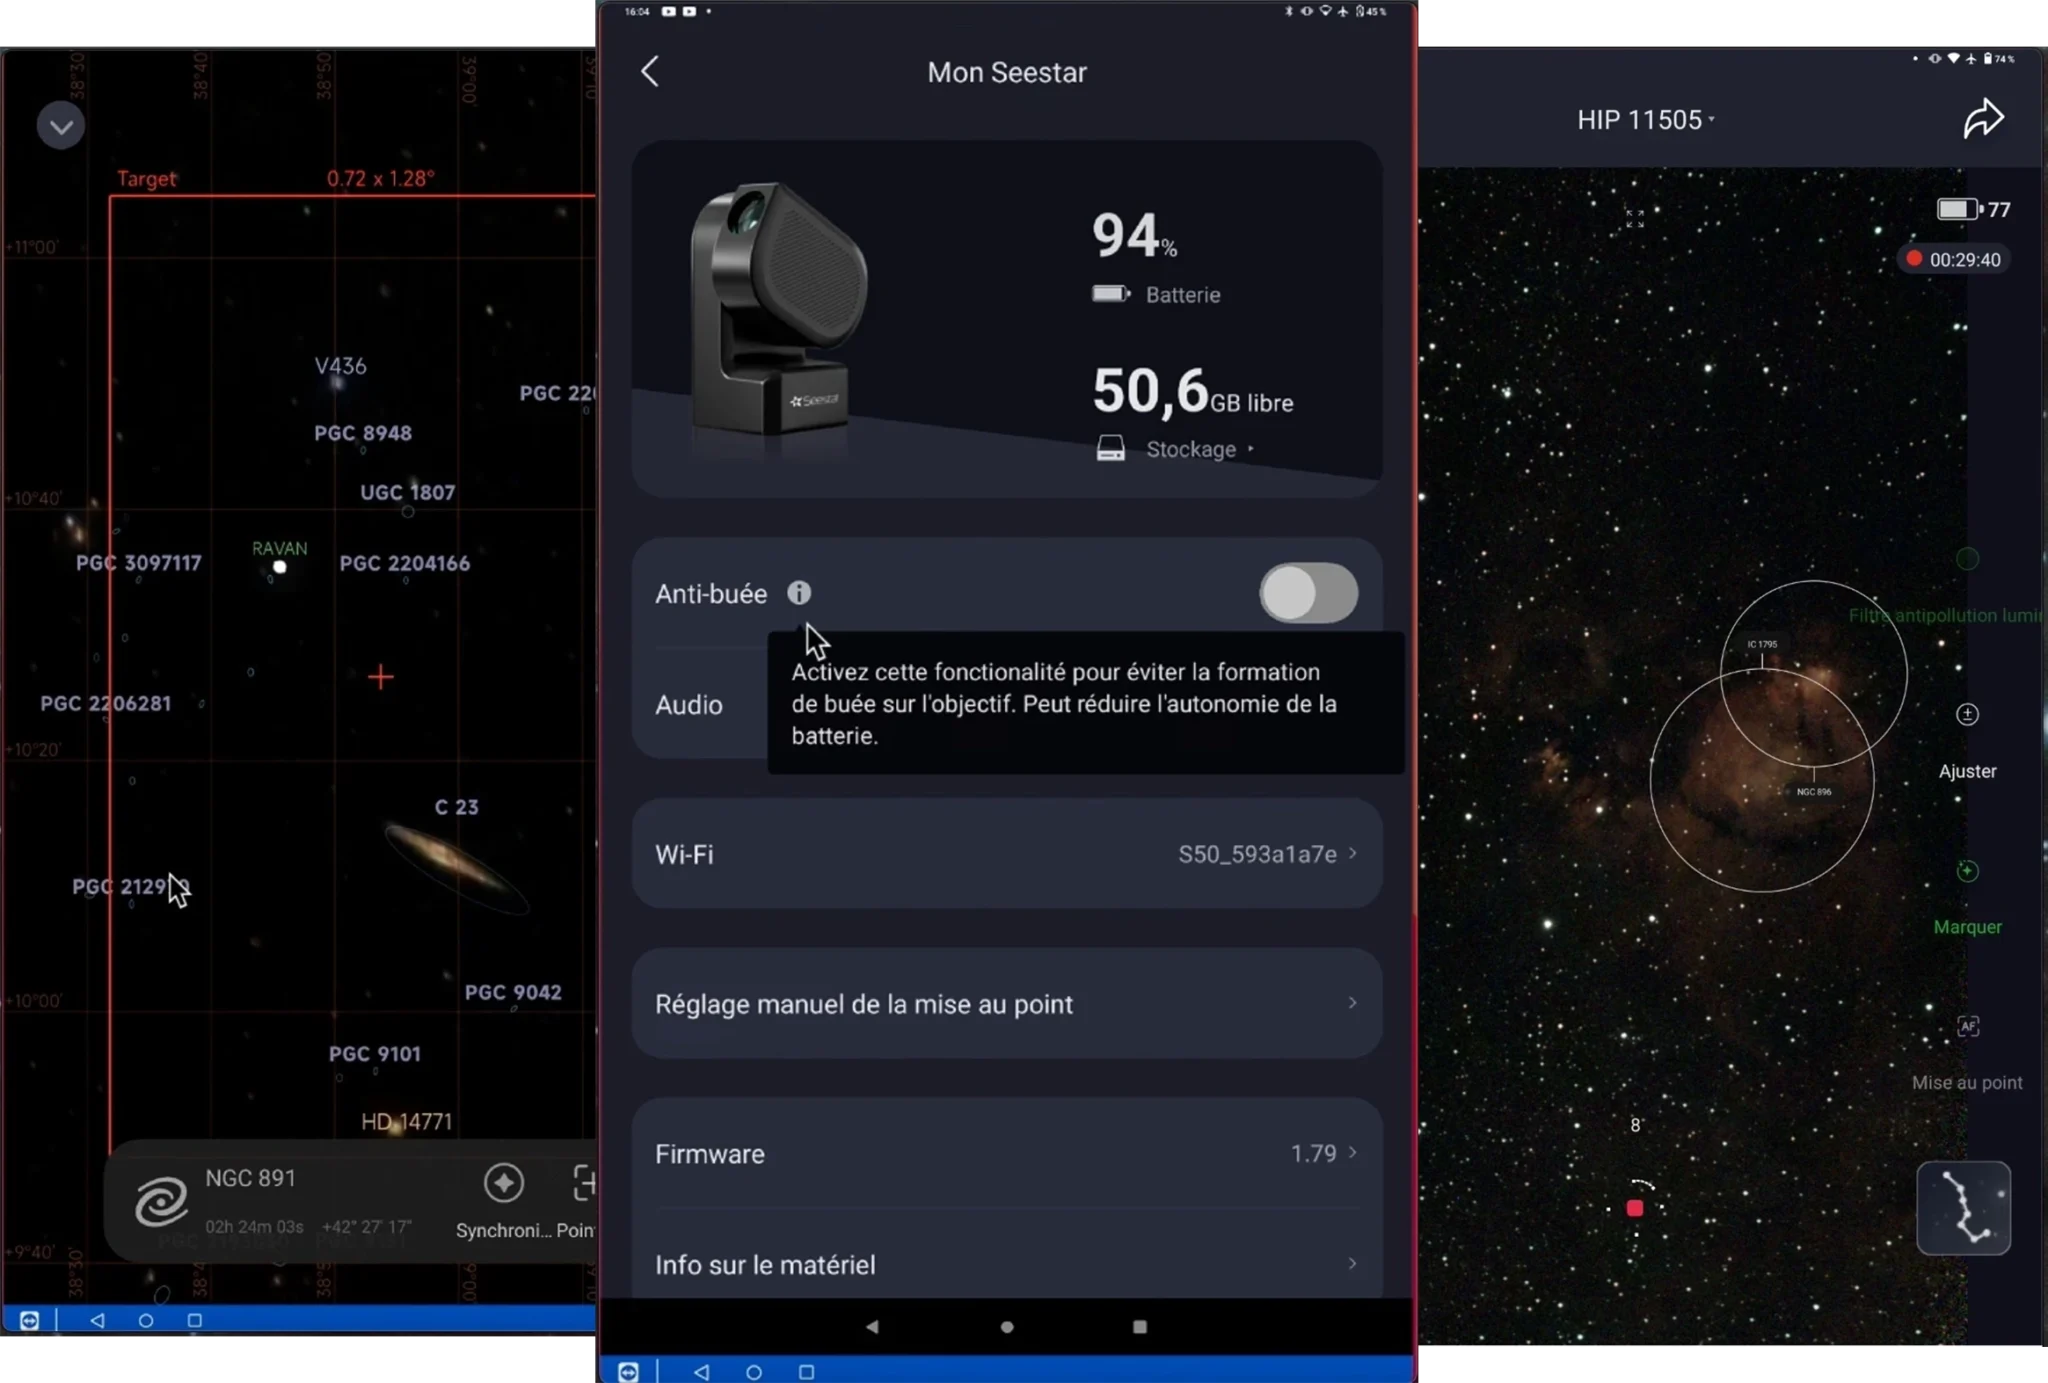Open Stockage storage details
Screen dimensions: 2048x1383
(1191, 449)
